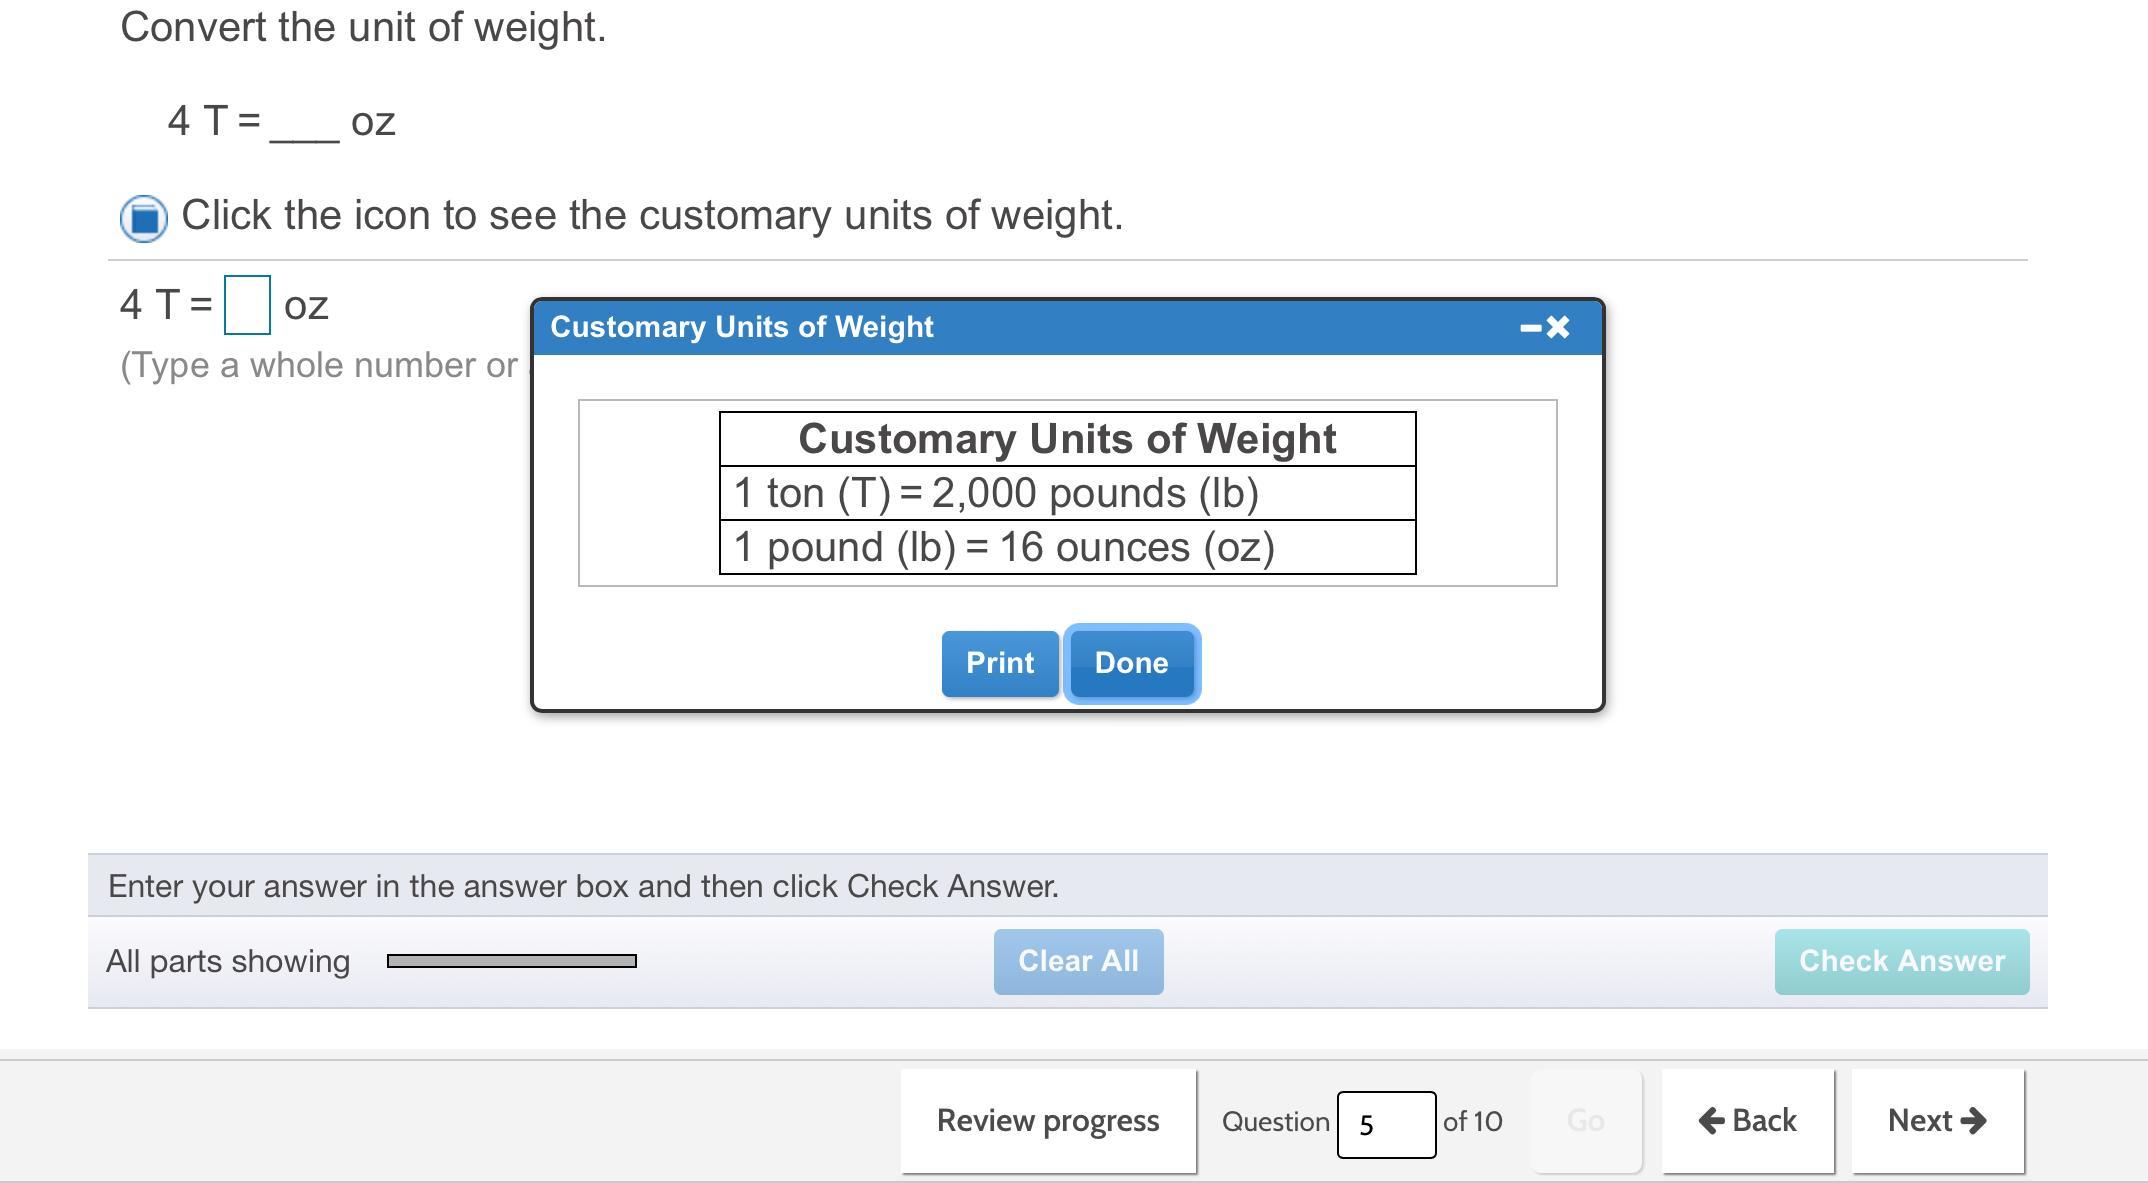Screen dimensions: 2148x1183
Task: Click the dialog title bar text
Action: click(x=741, y=327)
